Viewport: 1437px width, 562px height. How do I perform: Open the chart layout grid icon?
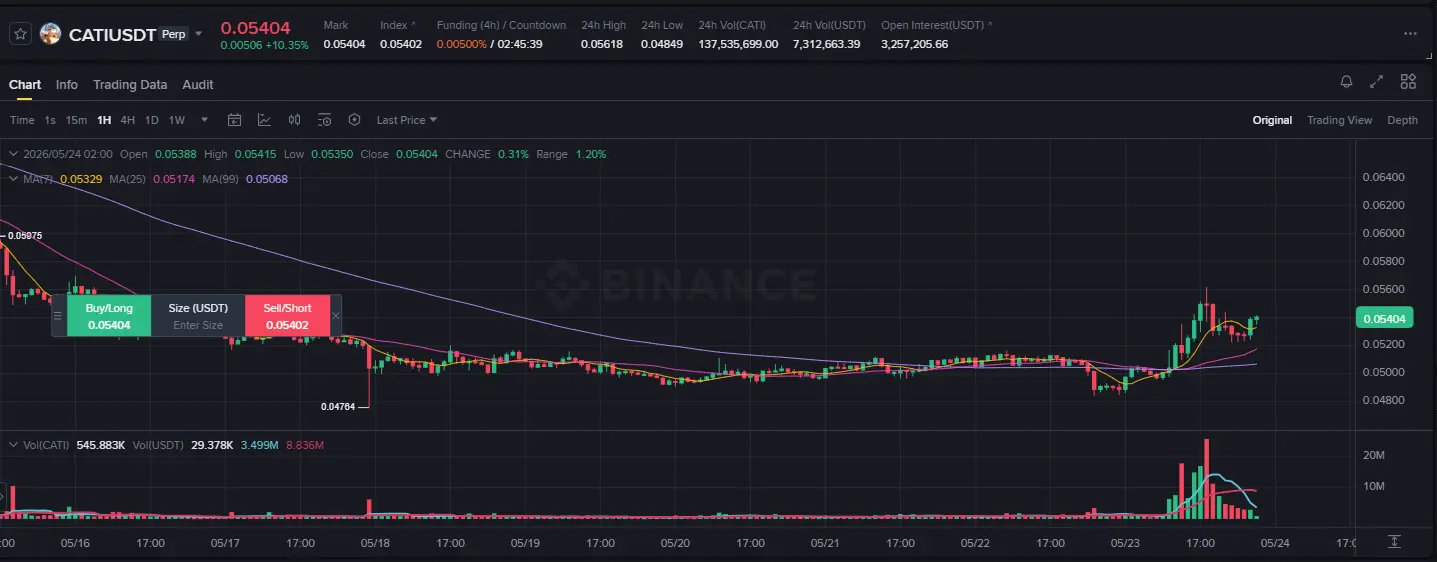click(1408, 82)
